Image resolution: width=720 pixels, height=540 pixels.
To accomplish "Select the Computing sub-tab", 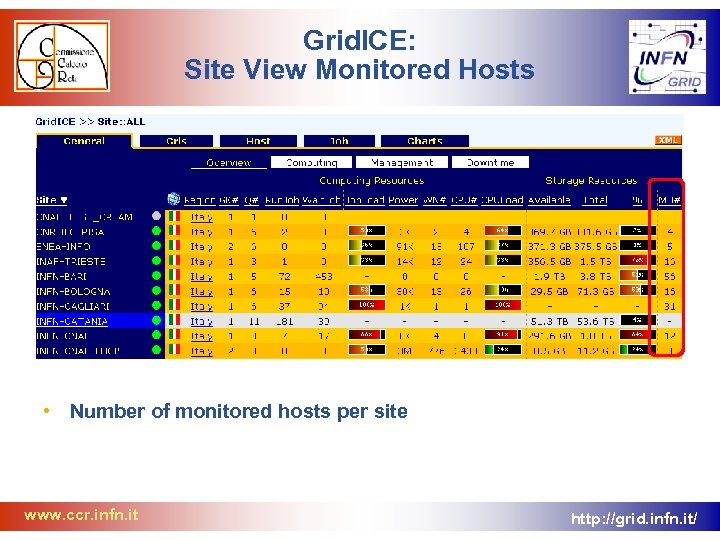I will click(311, 163).
